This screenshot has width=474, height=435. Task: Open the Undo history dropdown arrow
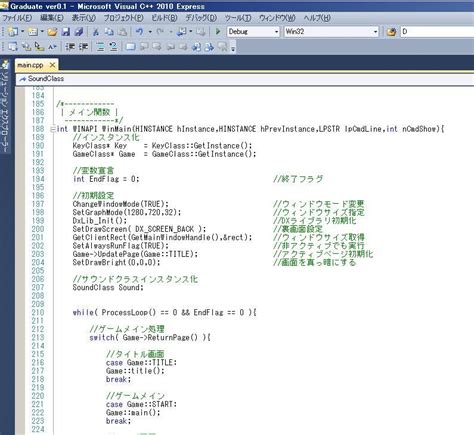tap(150, 32)
